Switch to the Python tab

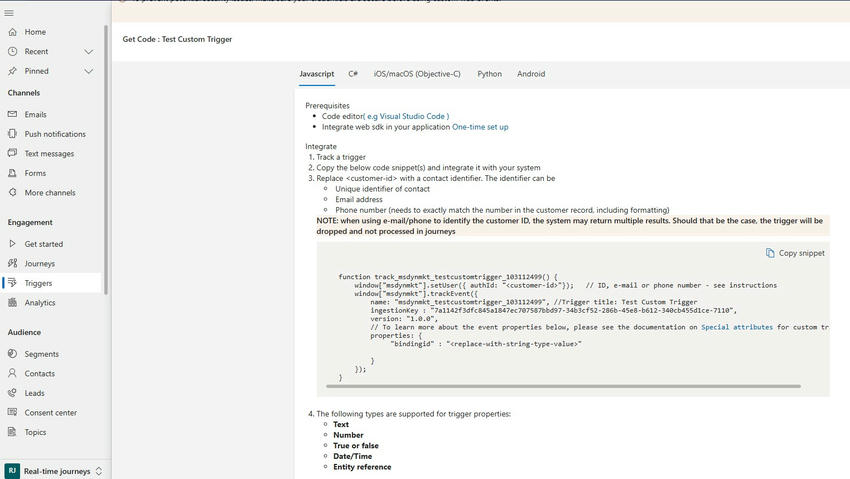click(x=489, y=74)
